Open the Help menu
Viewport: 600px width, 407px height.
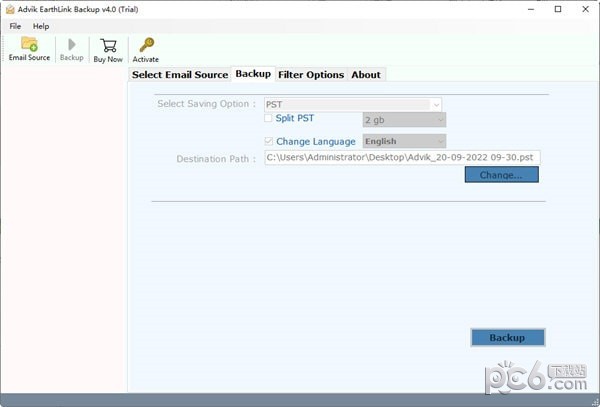click(41, 26)
